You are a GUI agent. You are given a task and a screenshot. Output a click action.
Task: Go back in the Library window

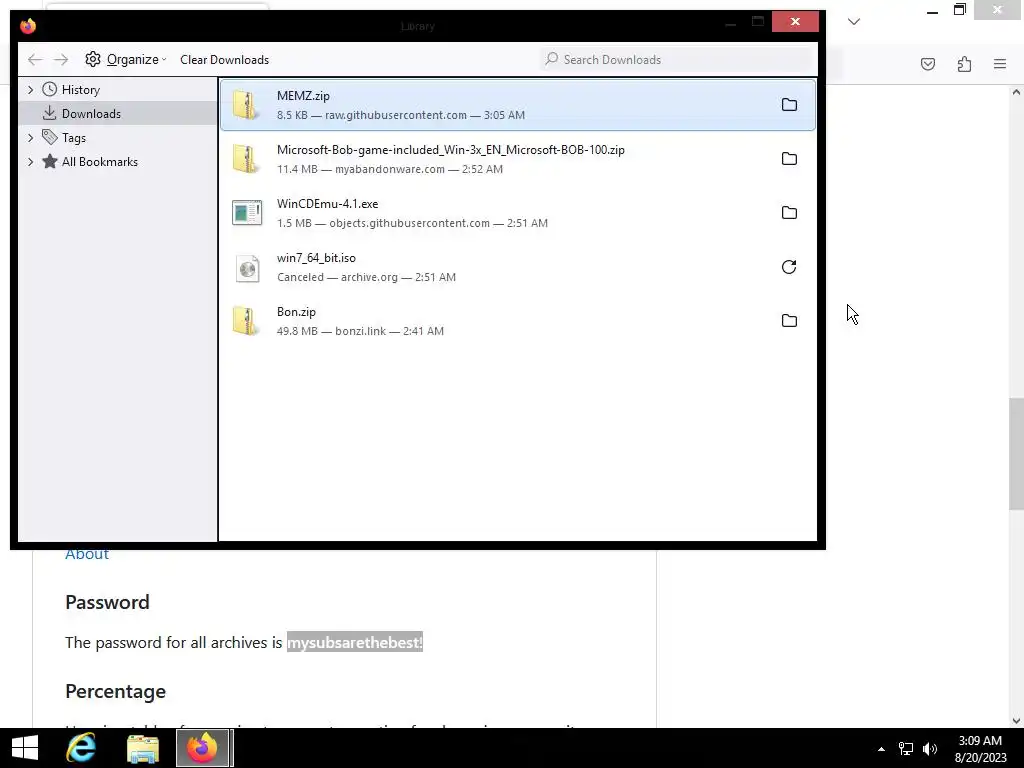pos(35,59)
